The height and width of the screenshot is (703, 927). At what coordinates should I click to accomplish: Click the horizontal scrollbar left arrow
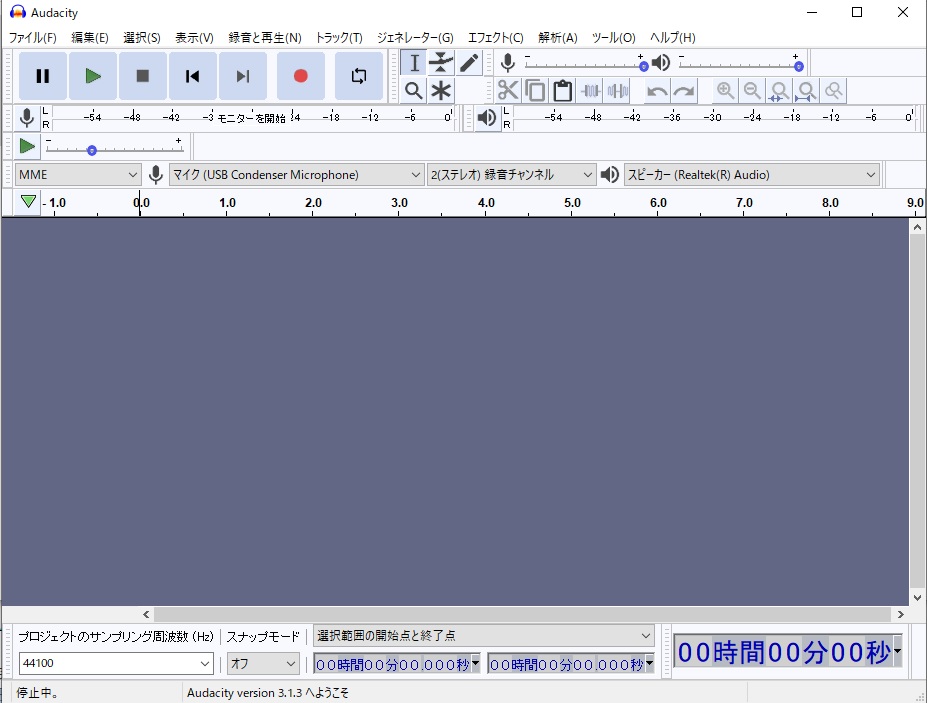click(x=146, y=614)
